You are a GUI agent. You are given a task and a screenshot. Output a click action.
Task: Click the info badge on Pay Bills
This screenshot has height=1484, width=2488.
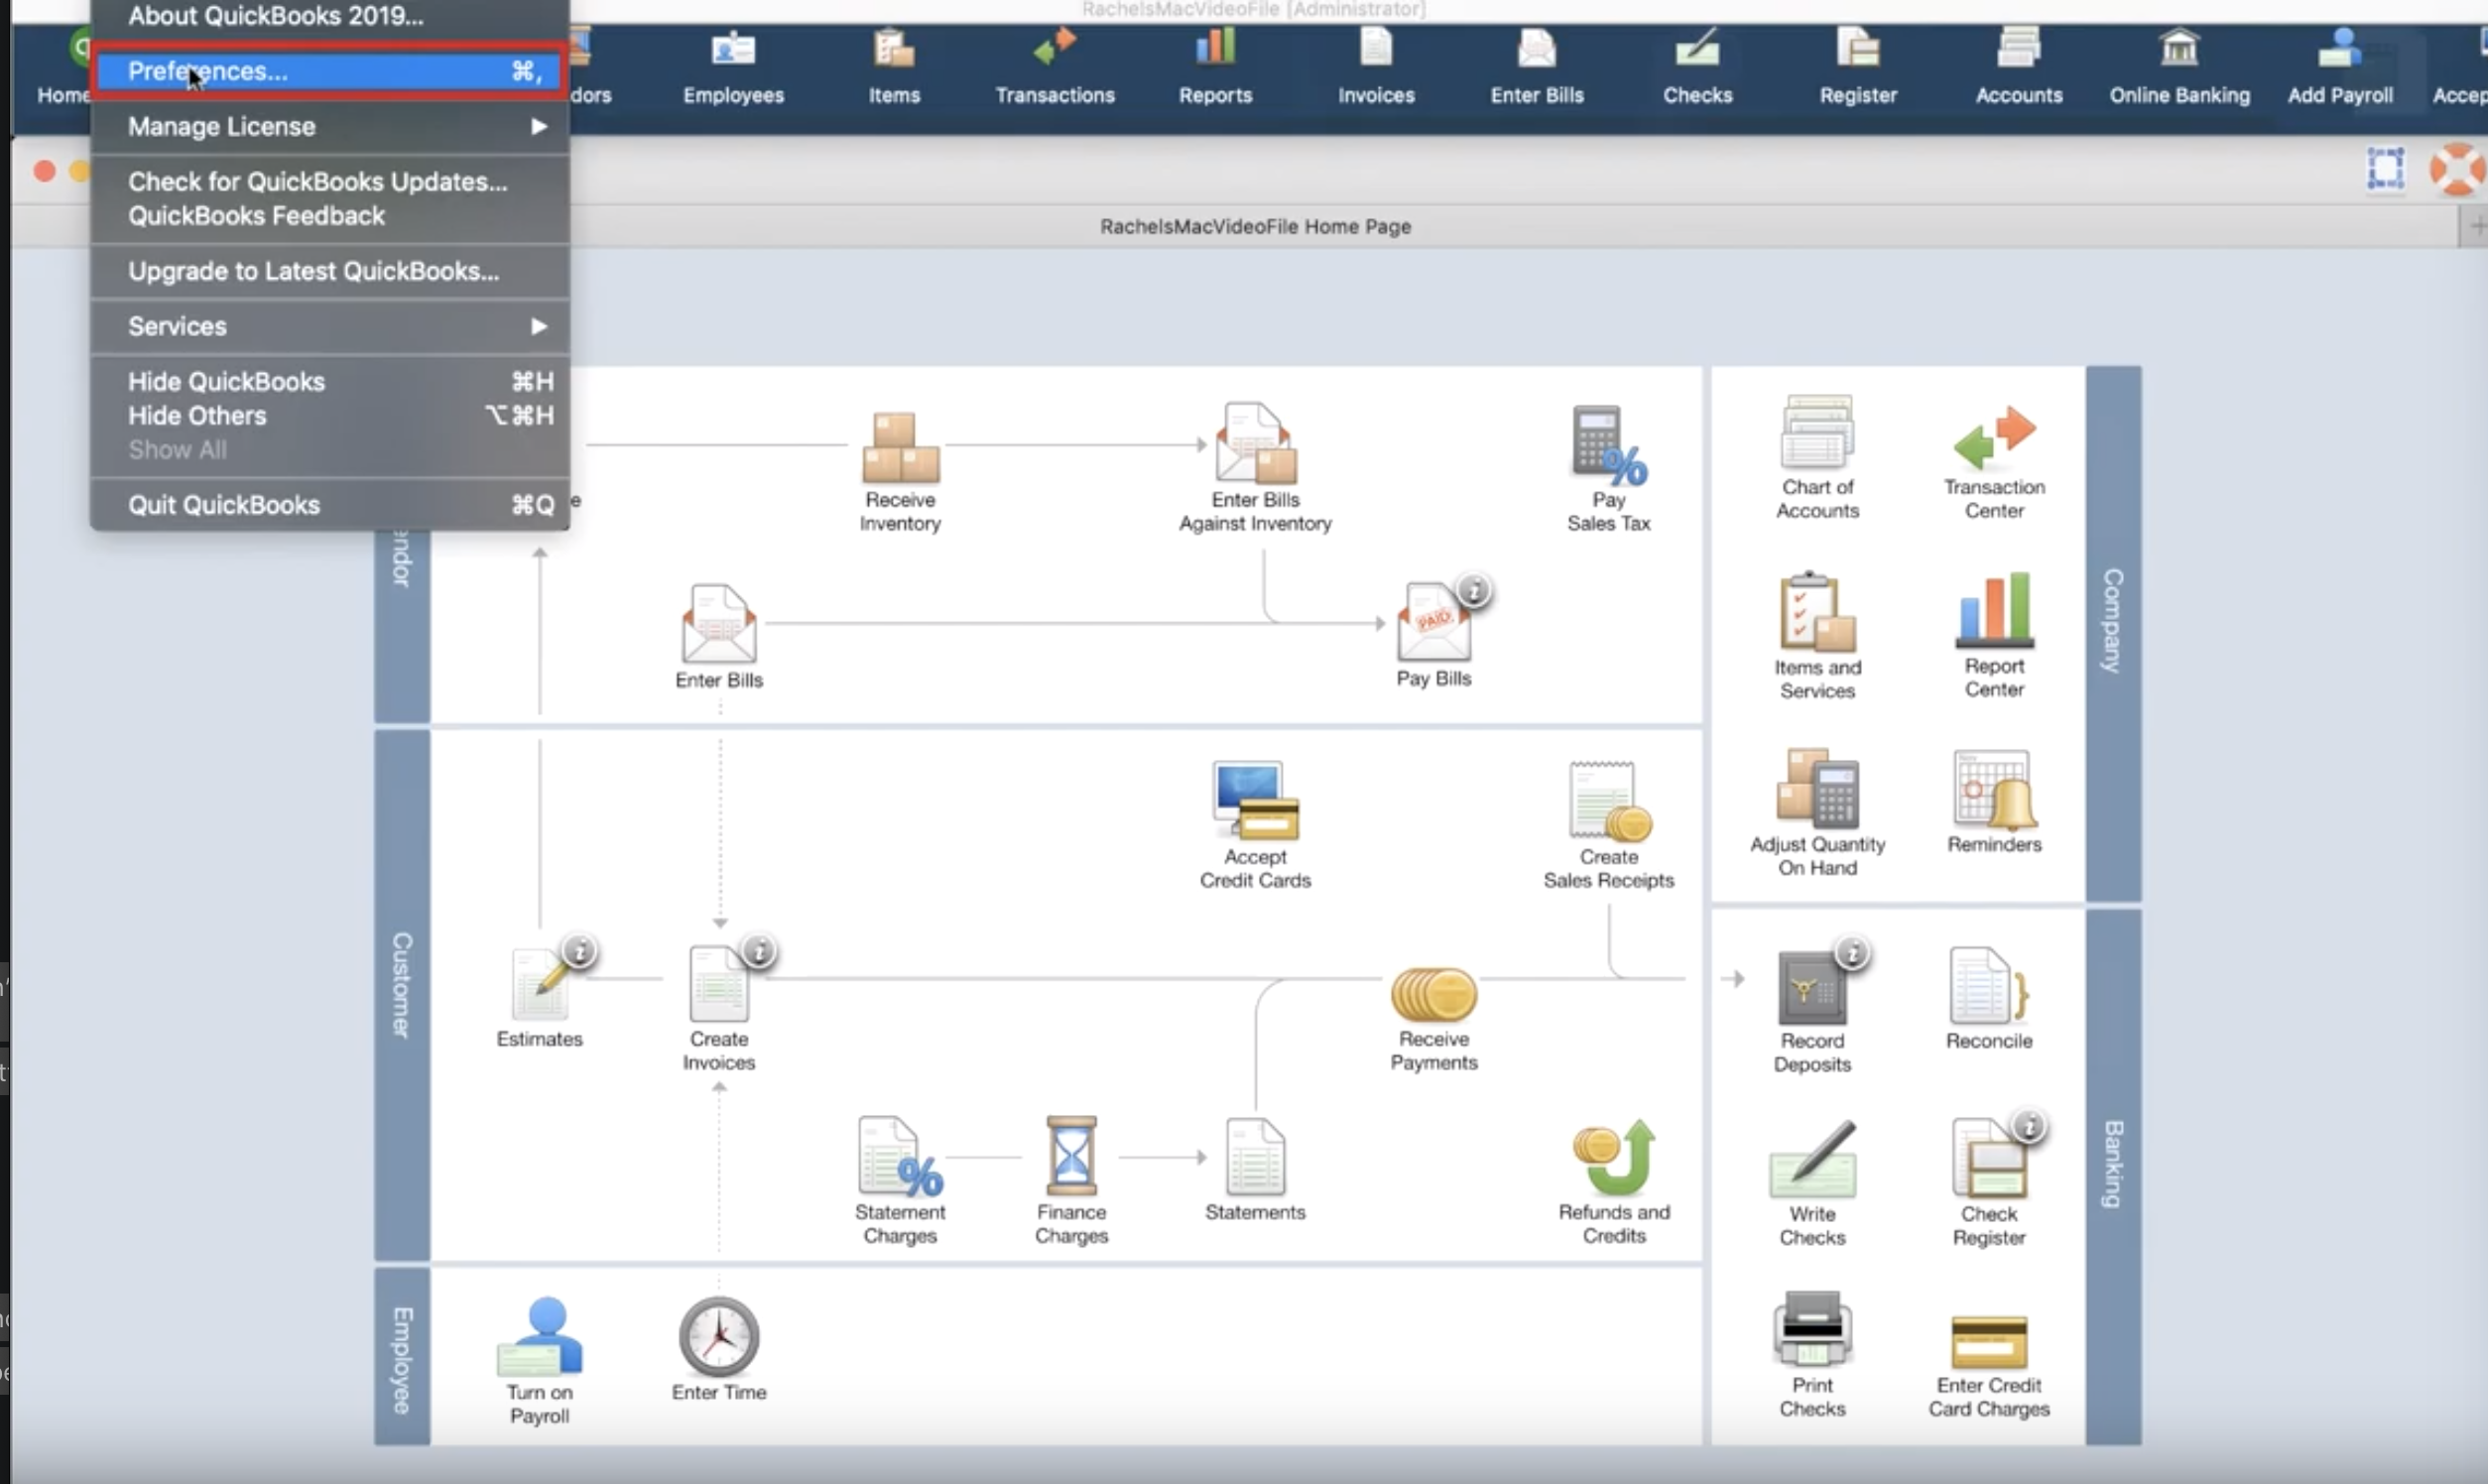pos(1474,591)
